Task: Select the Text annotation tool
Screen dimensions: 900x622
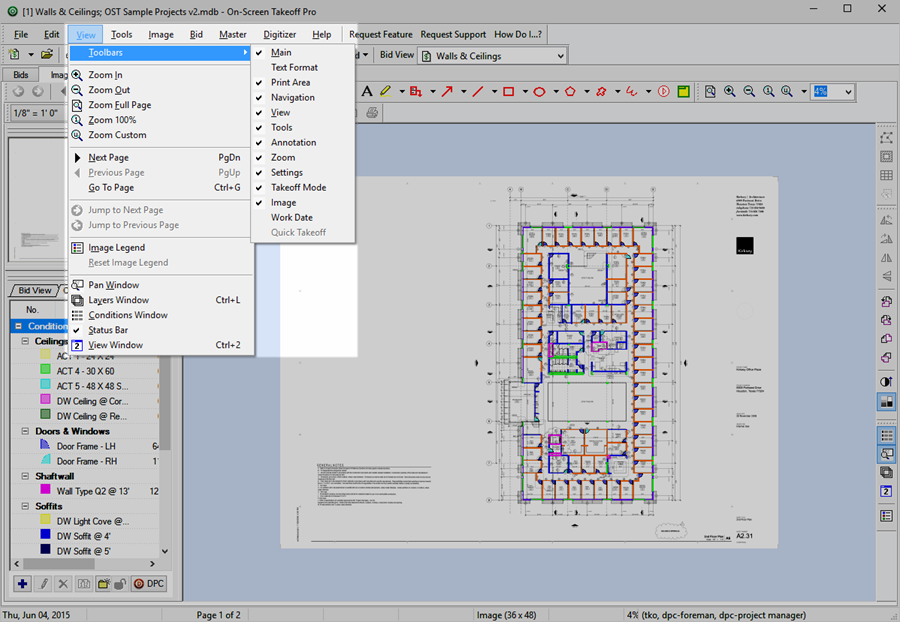Action: click(367, 91)
